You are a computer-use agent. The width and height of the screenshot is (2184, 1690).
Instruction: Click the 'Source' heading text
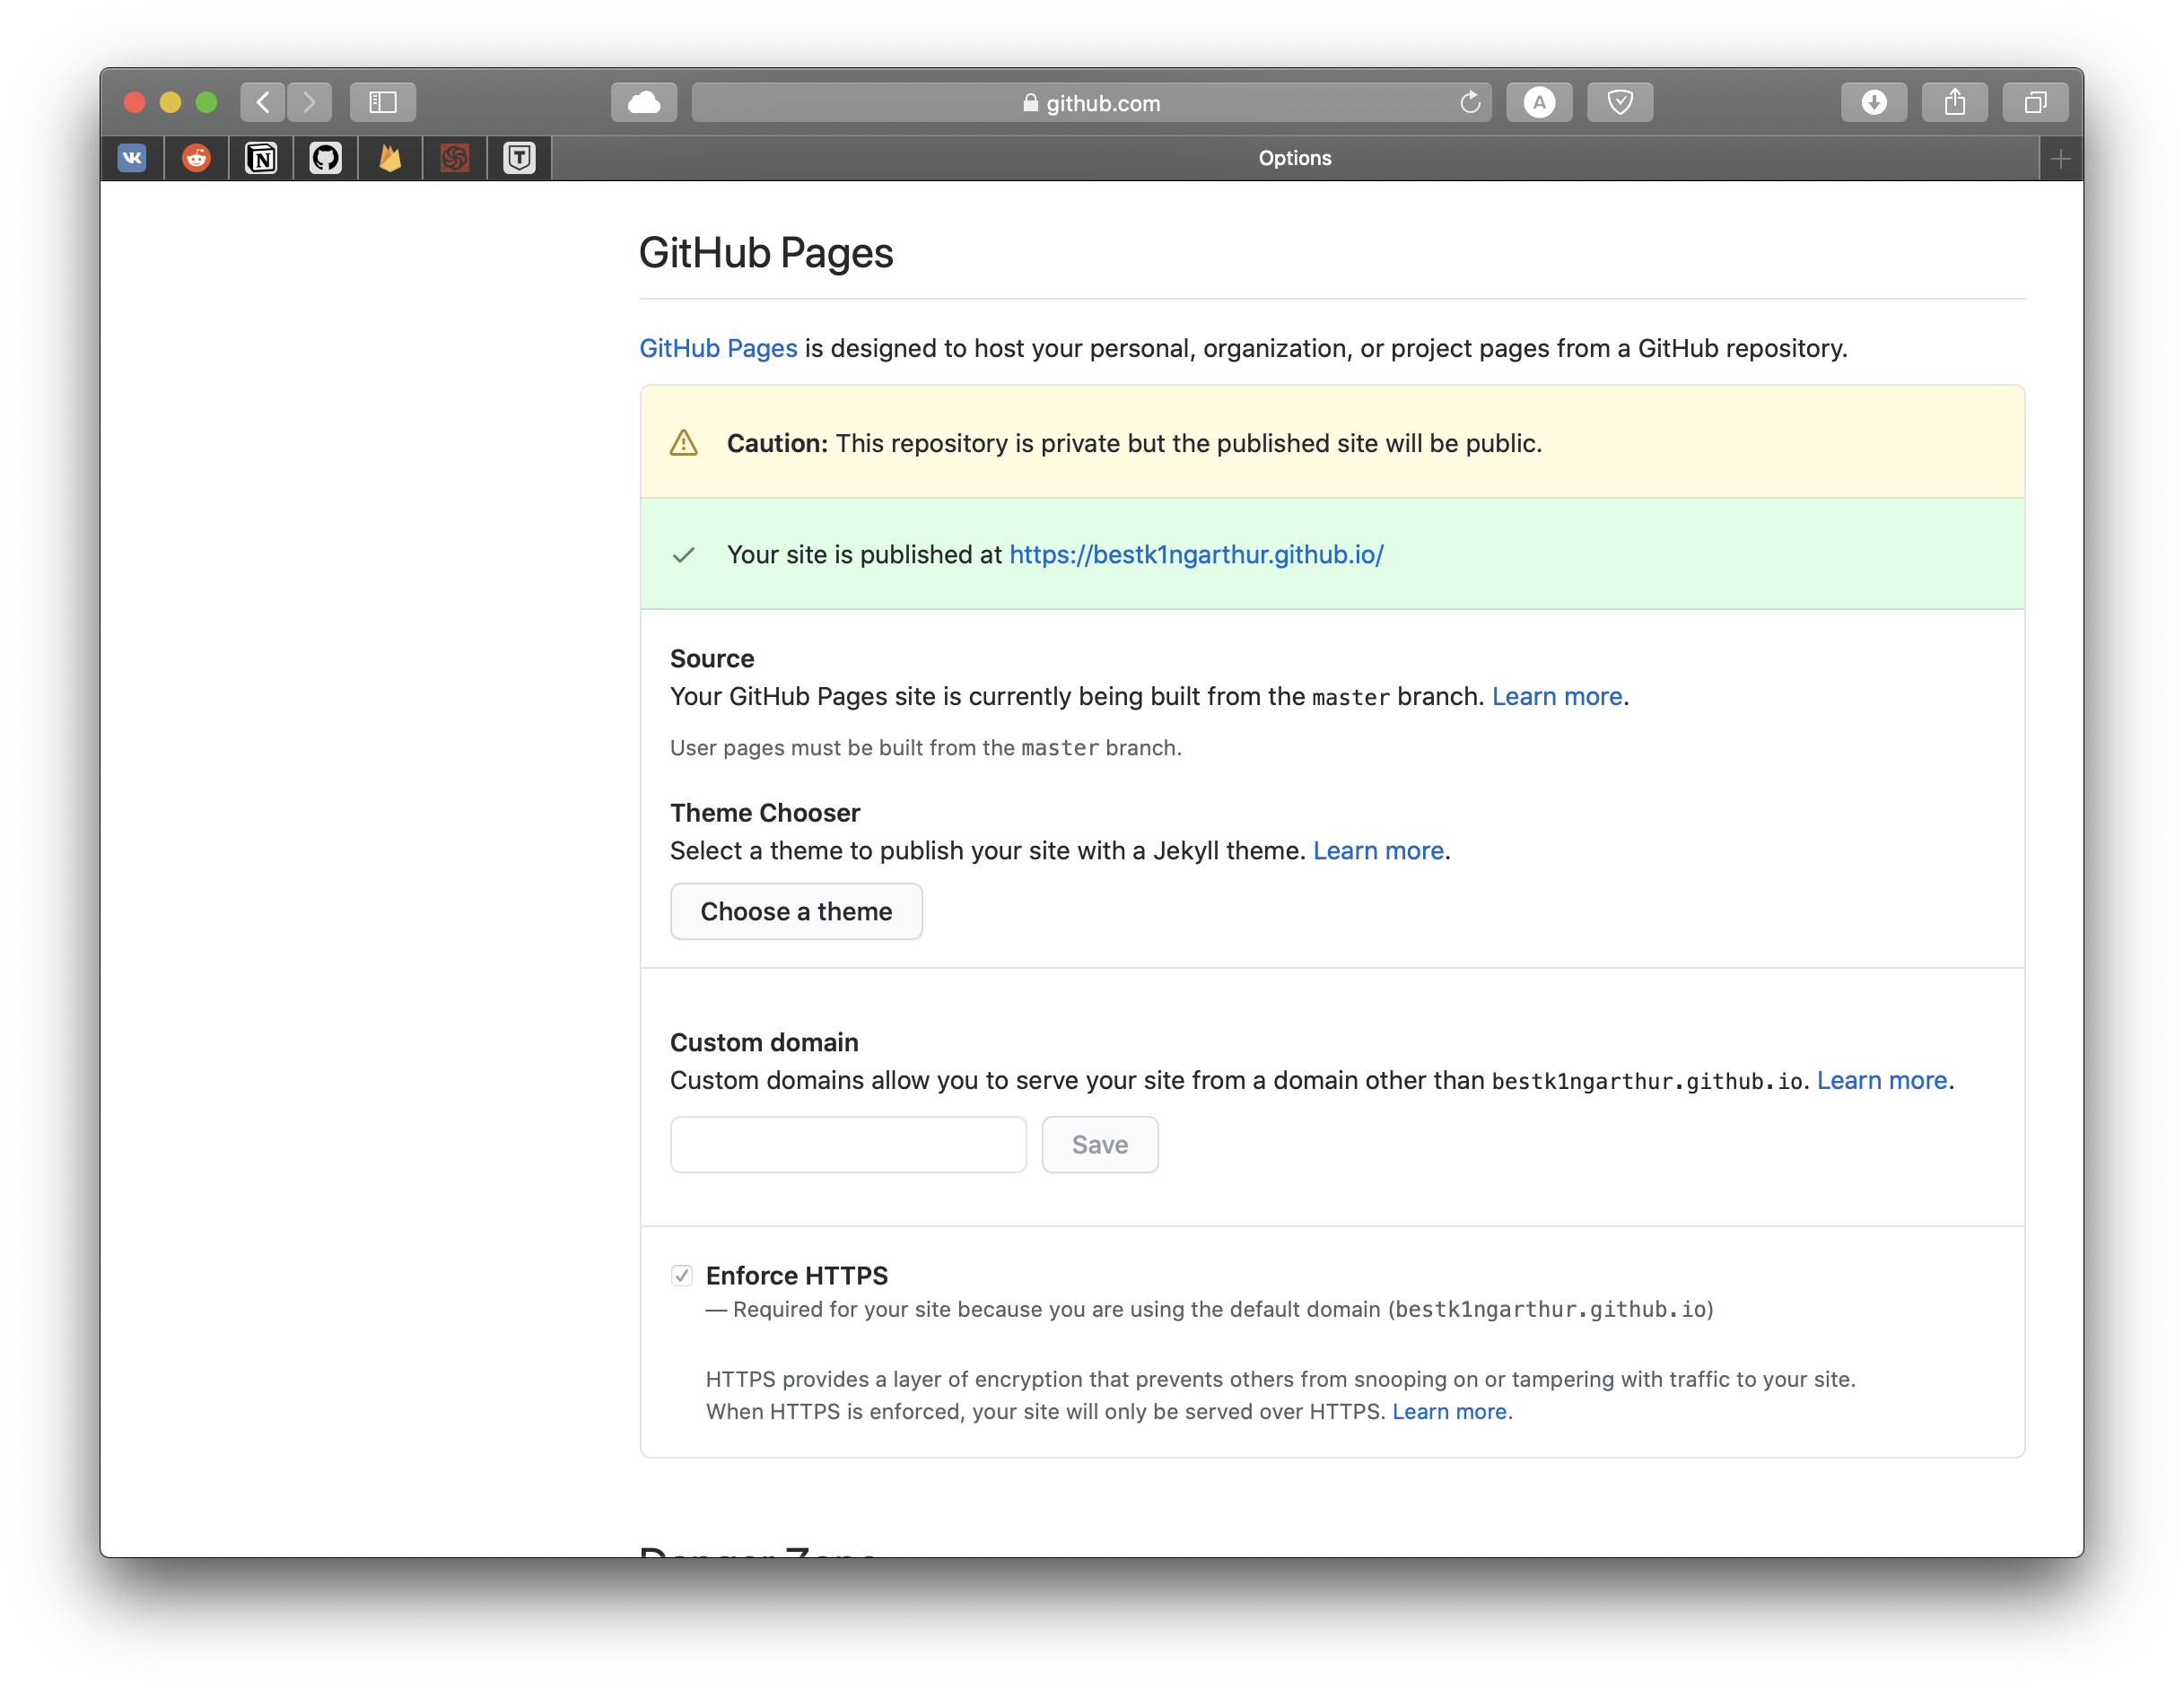(712, 658)
